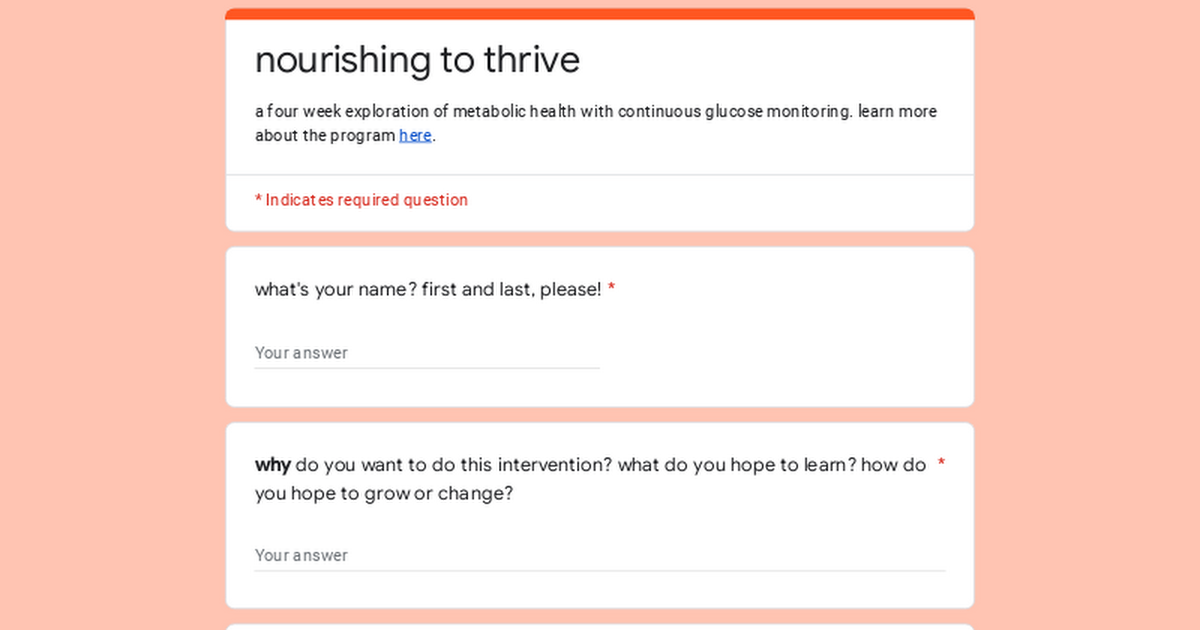The height and width of the screenshot is (630, 1200).
Task: Click the partially visible card at the bottom
Action: click(600, 627)
